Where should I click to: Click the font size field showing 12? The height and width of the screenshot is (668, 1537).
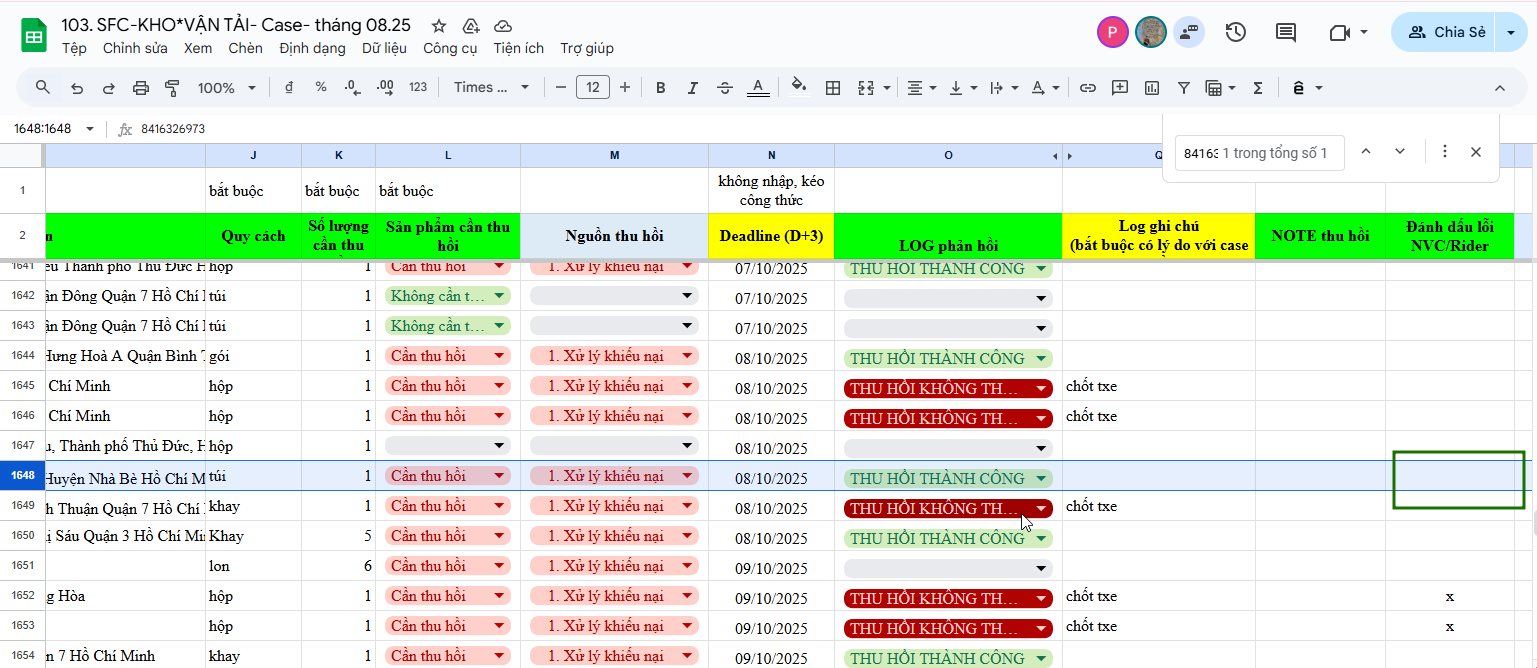click(593, 88)
